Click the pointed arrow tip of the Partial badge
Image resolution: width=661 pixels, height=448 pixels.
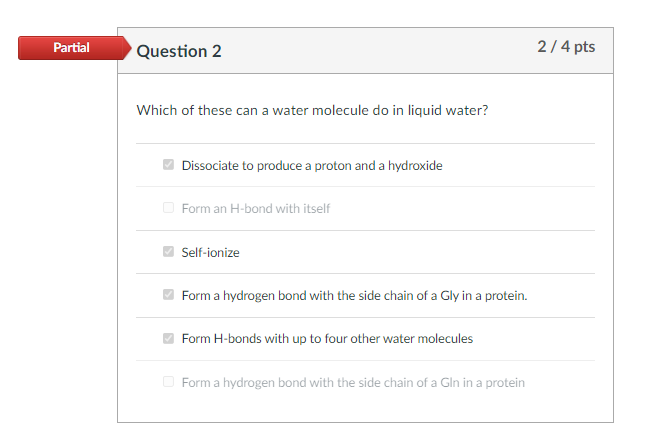(x=127, y=48)
